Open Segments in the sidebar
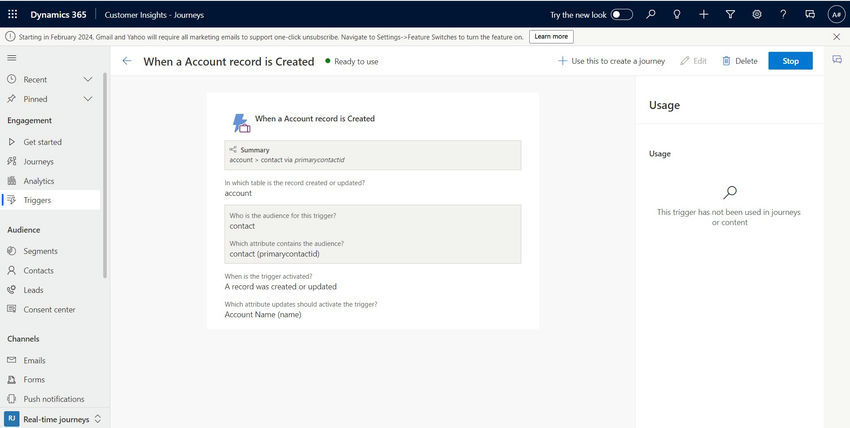The width and height of the screenshot is (850, 428). tap(40, 251)
